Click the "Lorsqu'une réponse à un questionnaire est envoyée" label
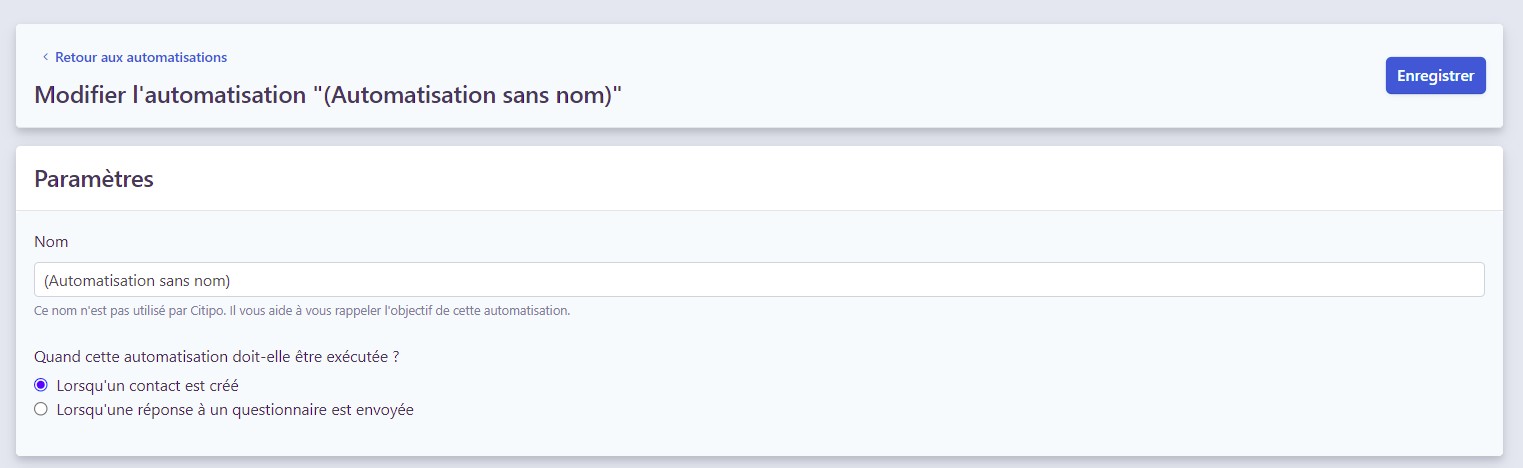The width and height of the screenshot is (1523, 468). tap(235, 409)
